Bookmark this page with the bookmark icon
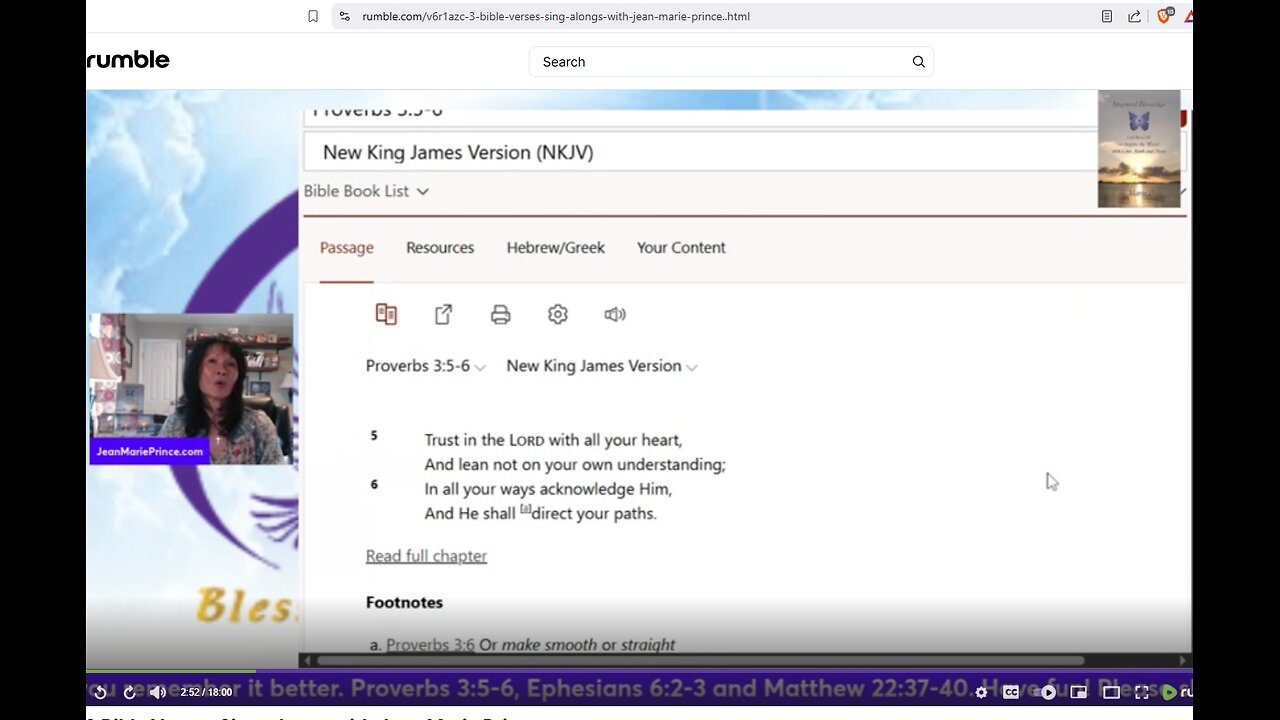 click(x=313, y=16)
